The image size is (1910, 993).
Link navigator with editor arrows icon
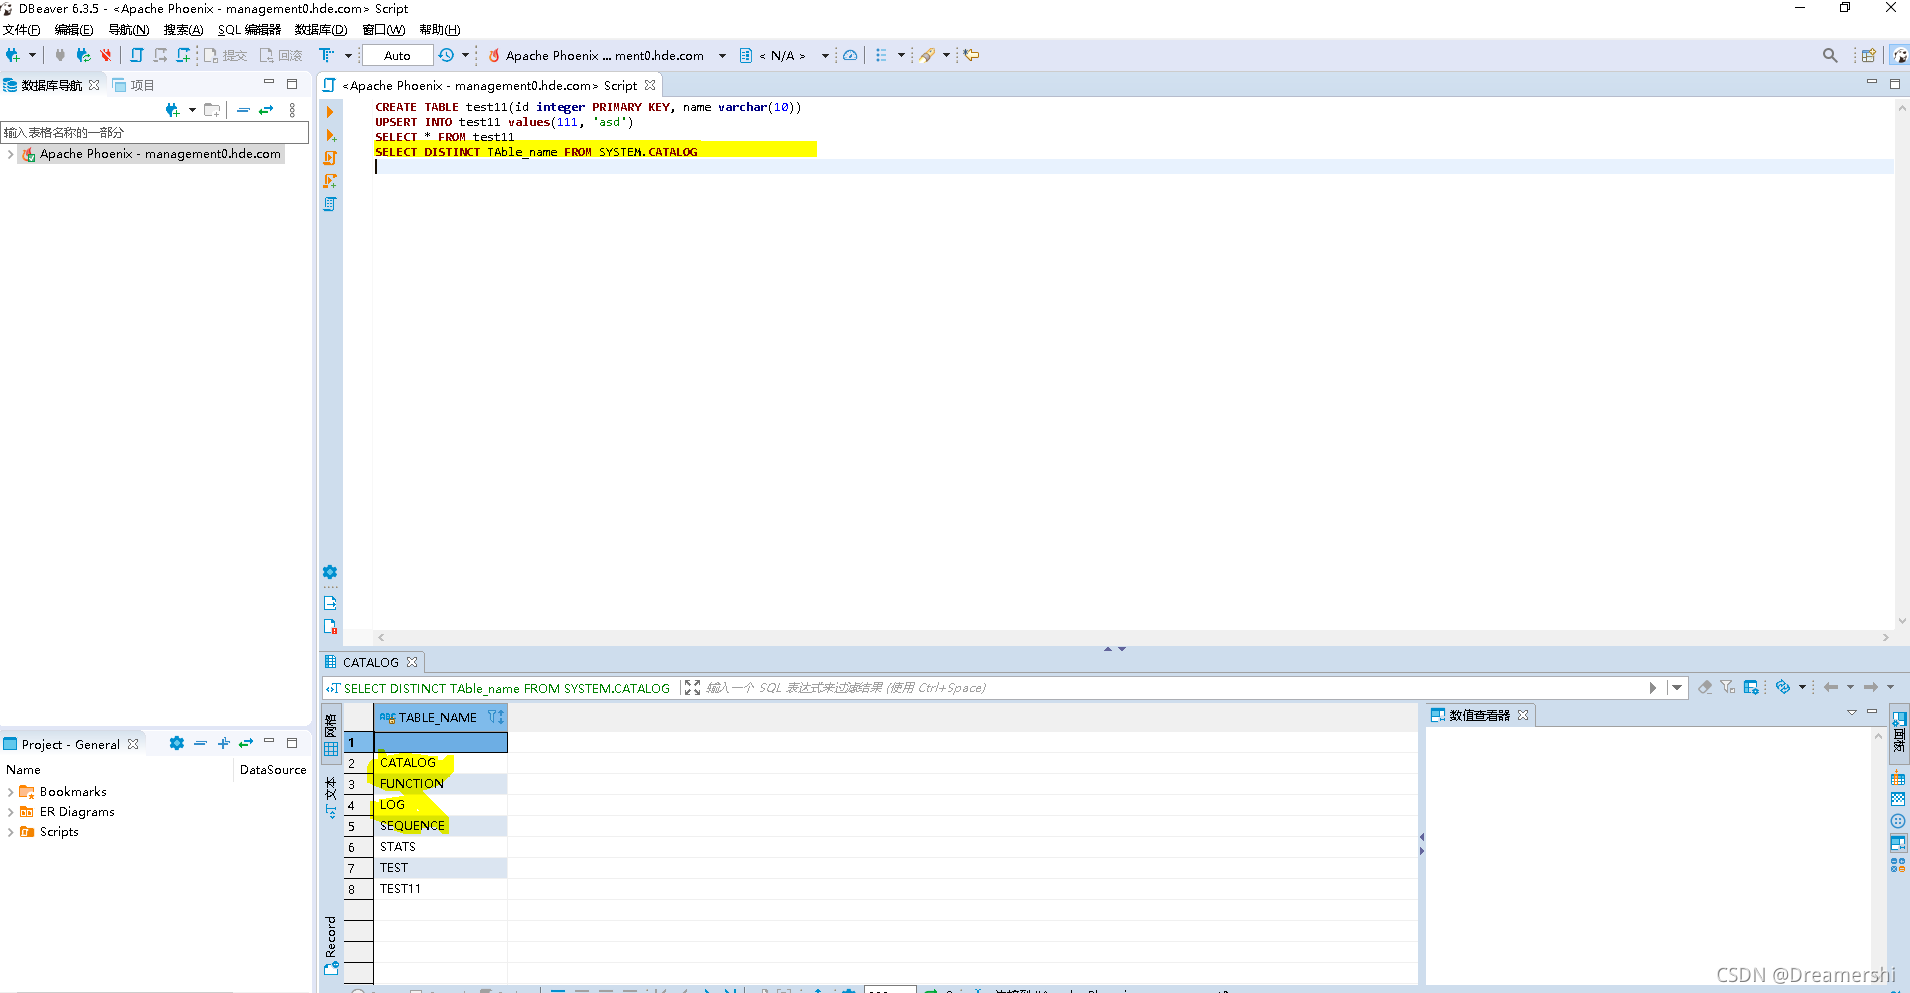pyautogui.click(x=266, y=110)
